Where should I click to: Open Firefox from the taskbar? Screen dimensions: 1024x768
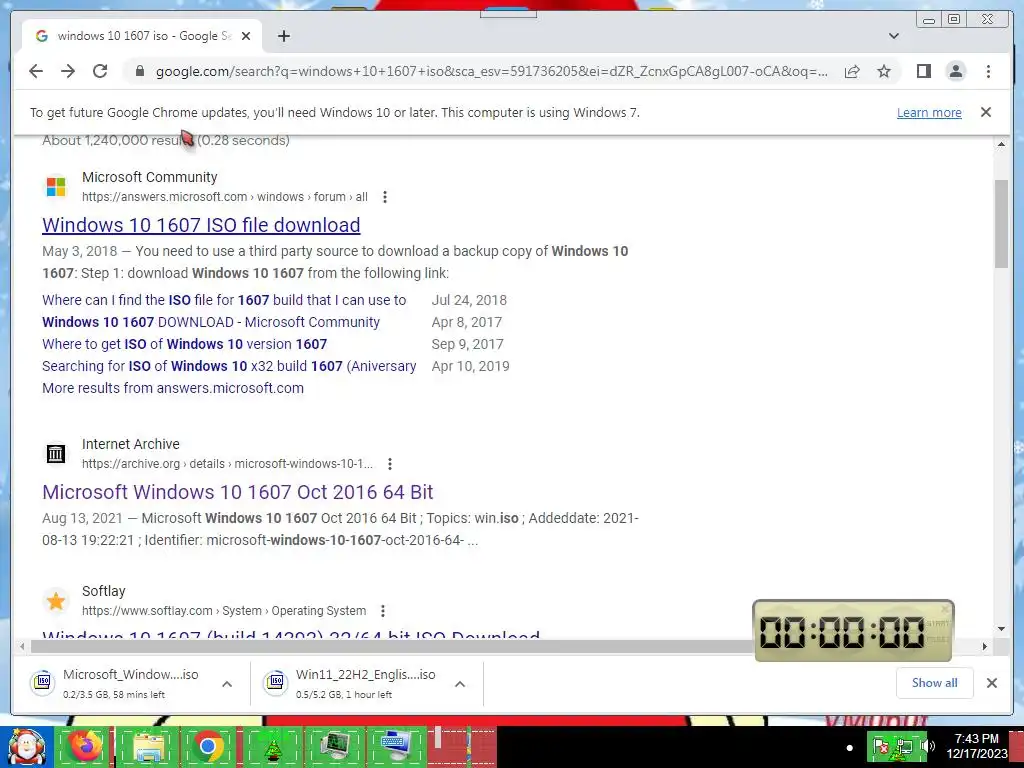[x=84, y=746]
